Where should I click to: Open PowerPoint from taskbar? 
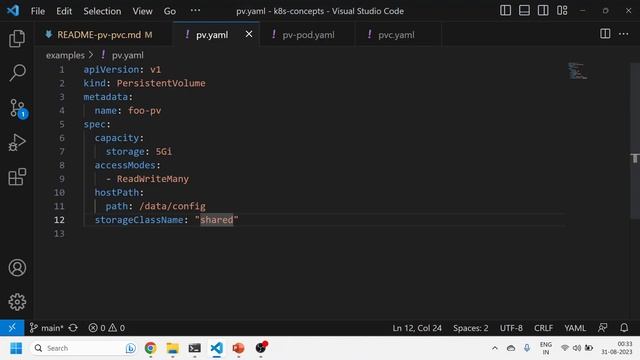pos(238,348)
